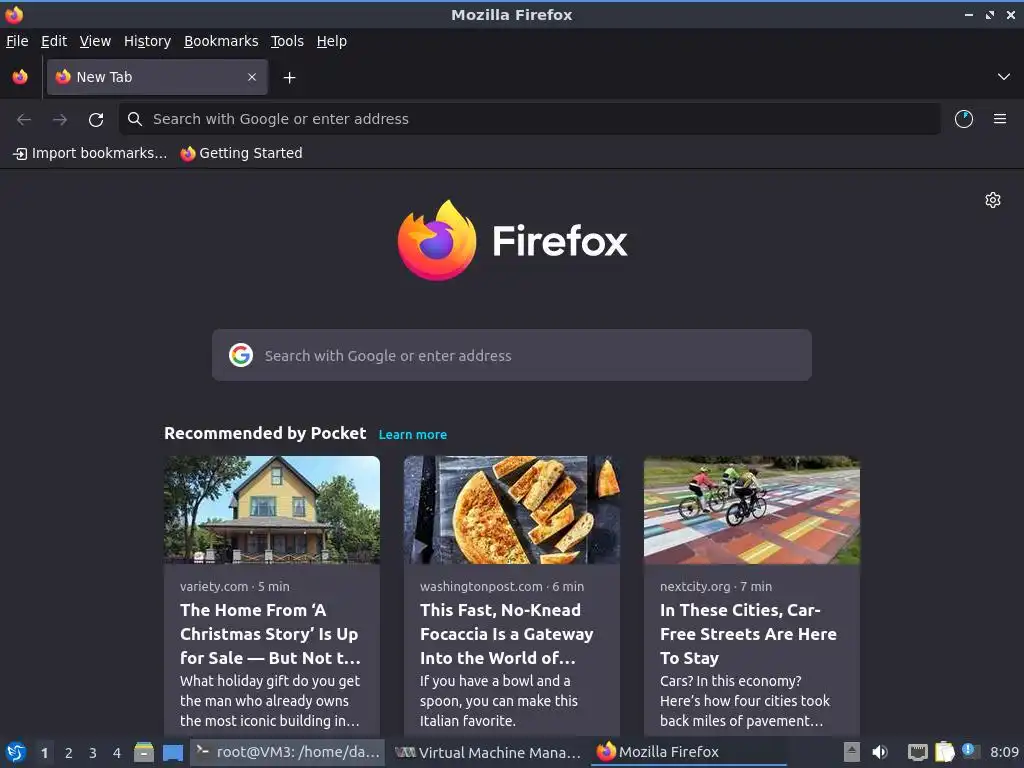Click the nextcity.org · 7 min source text
Viewport: 1024px width, 768px height.
click(x=716, y=586)
